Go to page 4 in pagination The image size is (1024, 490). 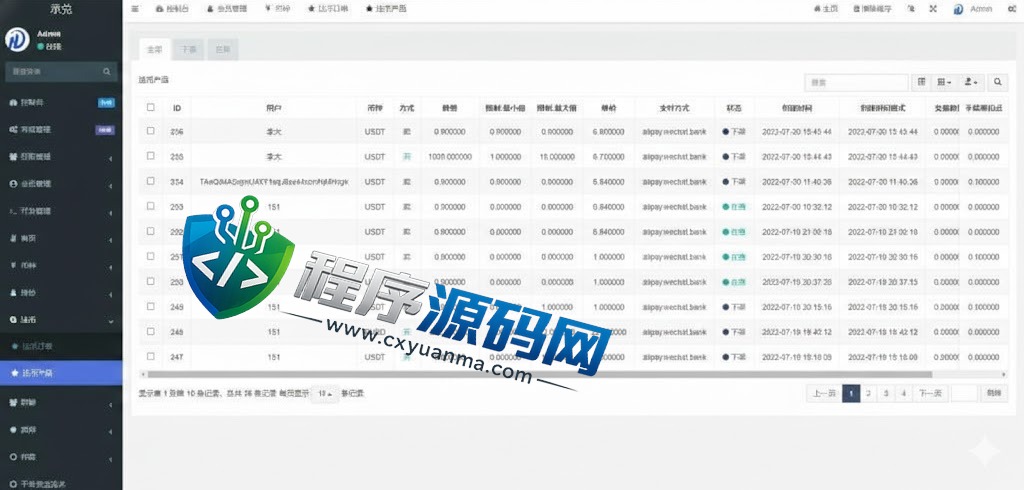pos(903,393)
